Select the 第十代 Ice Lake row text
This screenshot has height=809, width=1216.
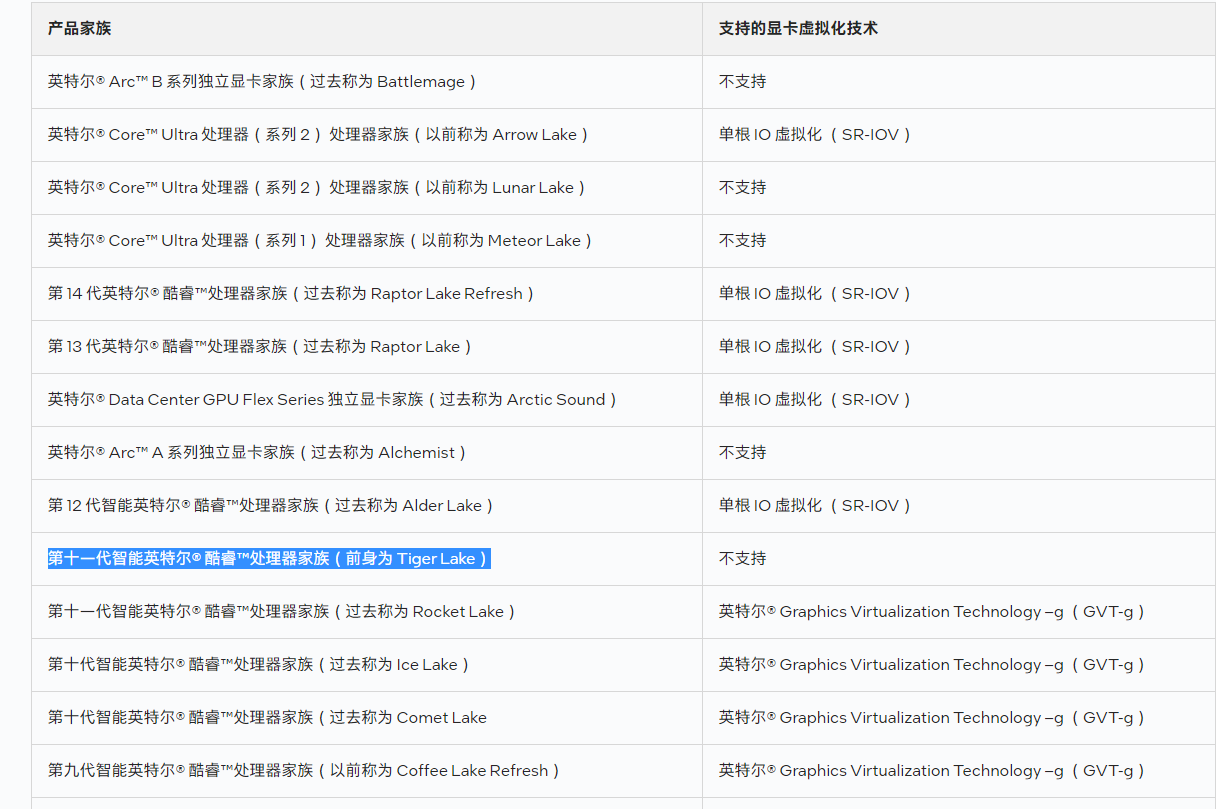click(x=259, y=665)
